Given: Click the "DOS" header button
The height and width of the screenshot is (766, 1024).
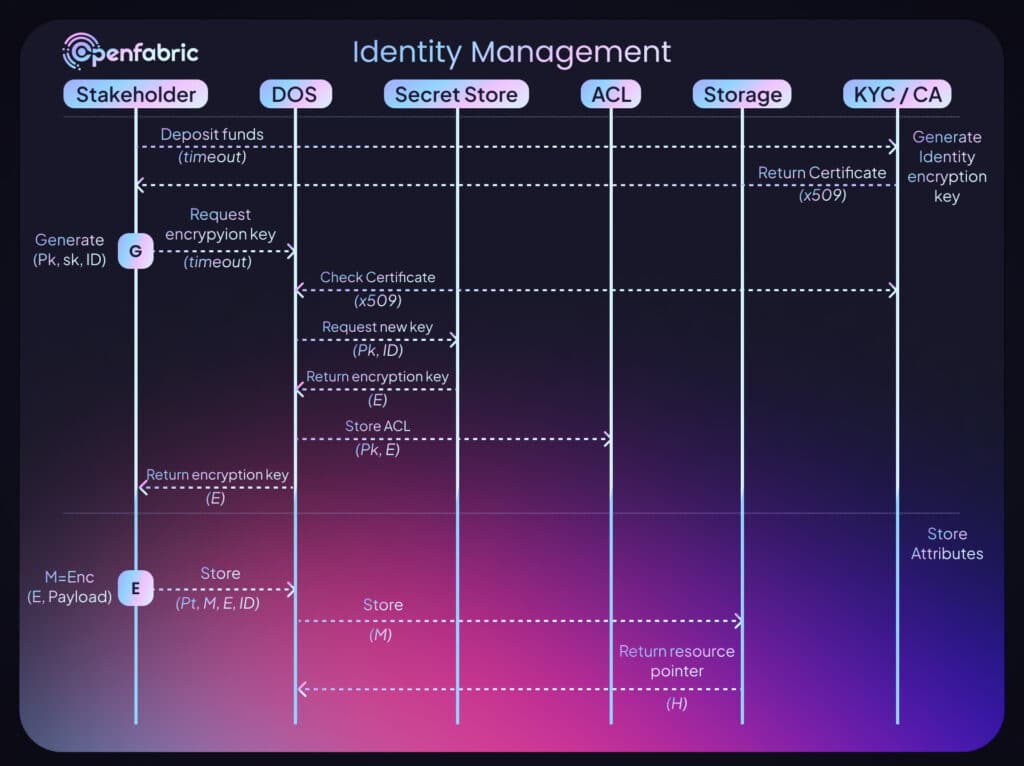Looking at the screenshot, I should pyautogui.click(x=295, y=94).
